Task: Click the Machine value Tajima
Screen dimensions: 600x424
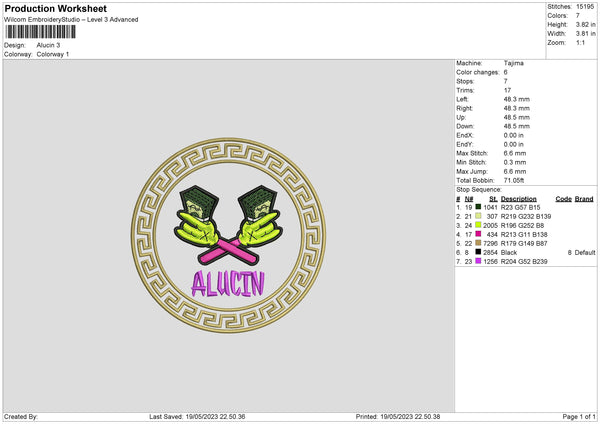Action: (514, 63)
